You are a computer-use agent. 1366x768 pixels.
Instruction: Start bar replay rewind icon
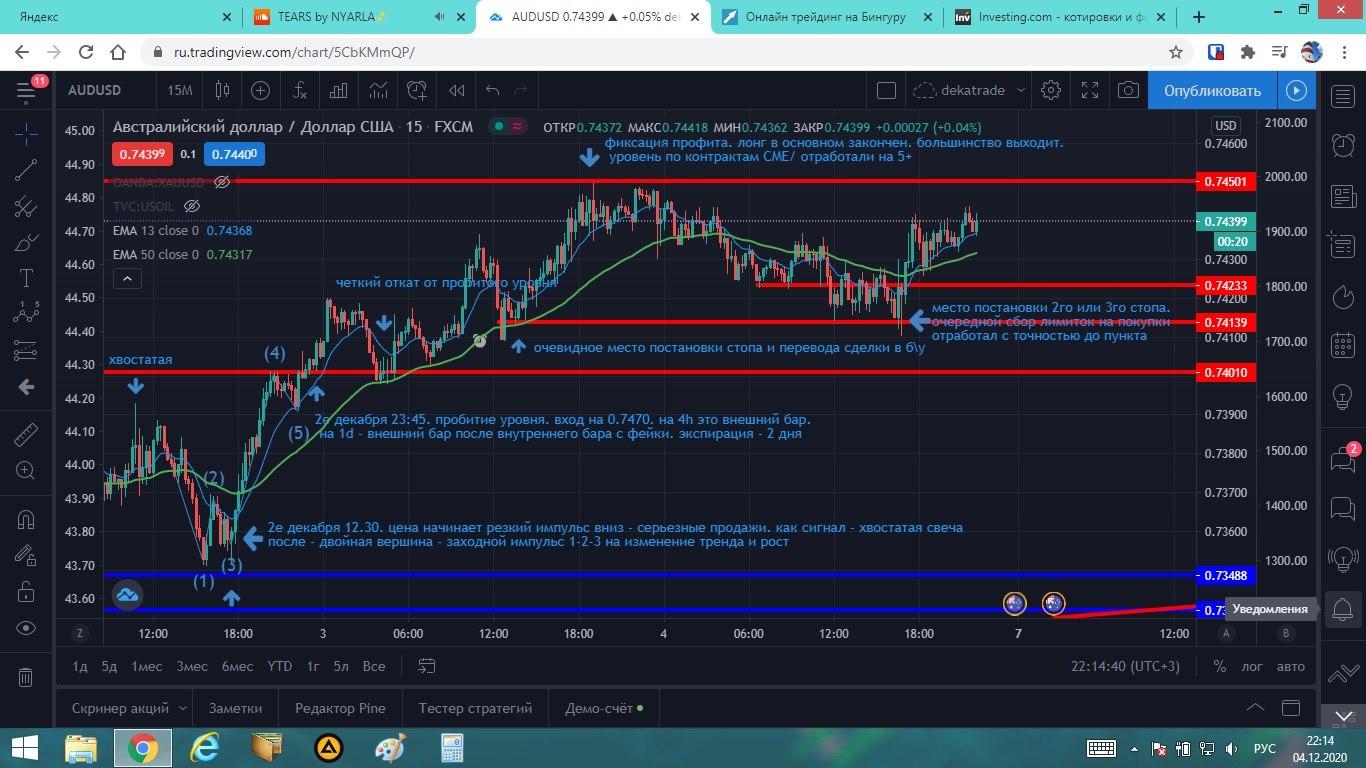[457, 91]
